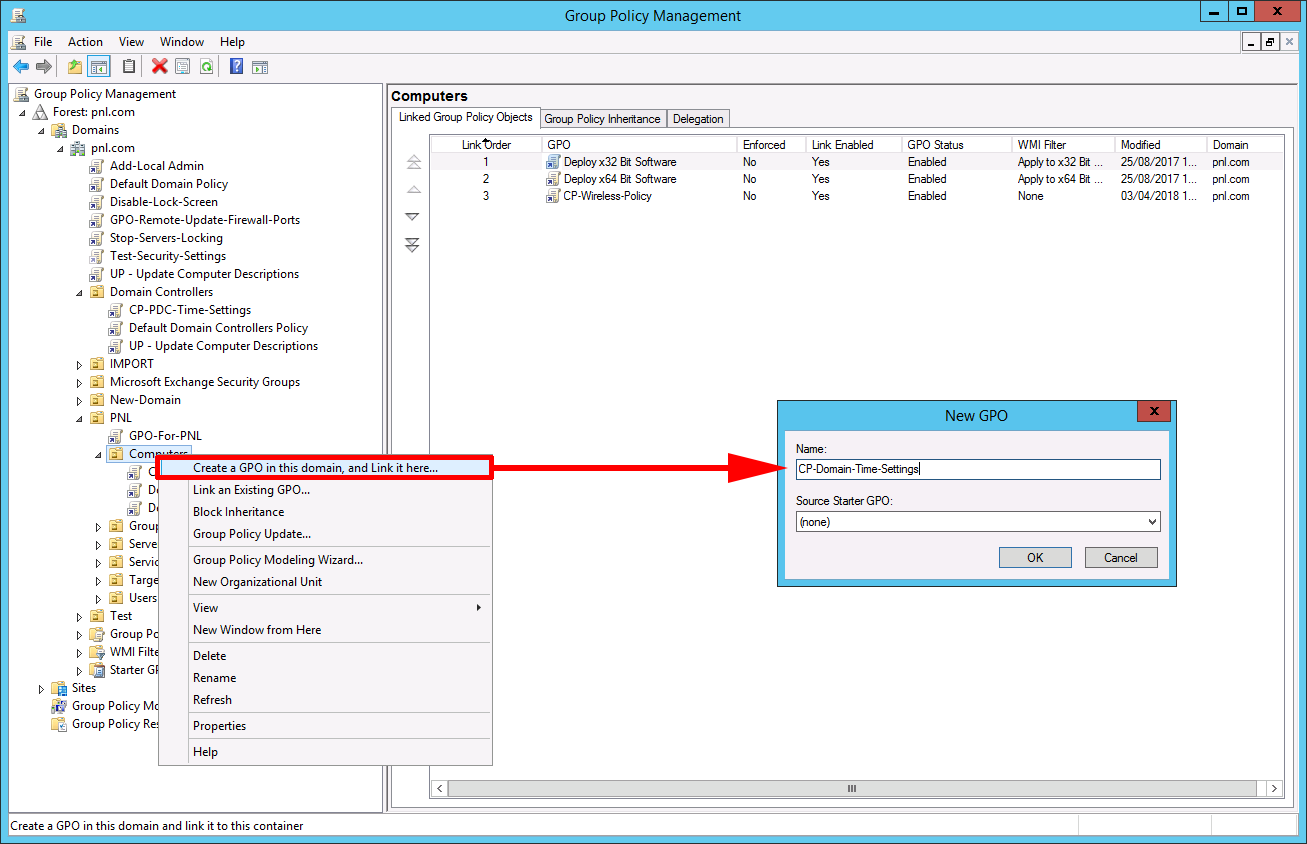Refresh using the green refresh toolbar icon
This screenshot has height=844, width=1307.
(x=206, y=66)
